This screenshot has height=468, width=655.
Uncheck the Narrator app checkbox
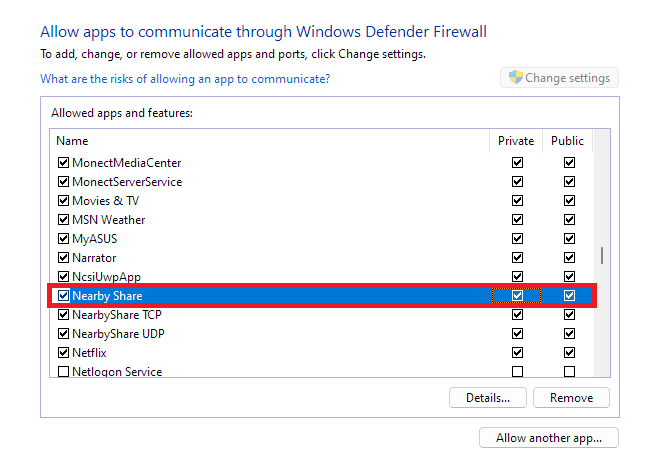[64, 258]
